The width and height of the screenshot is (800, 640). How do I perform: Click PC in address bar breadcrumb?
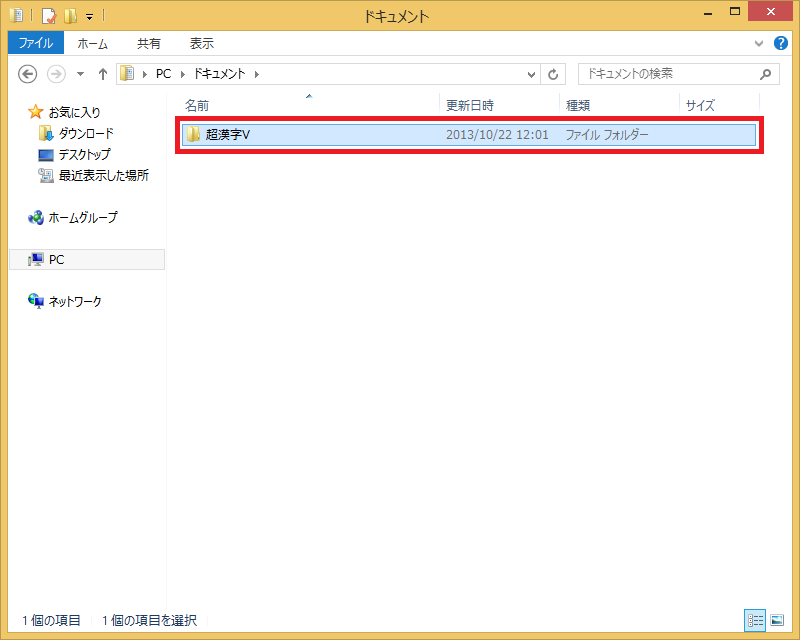[163, 74]
